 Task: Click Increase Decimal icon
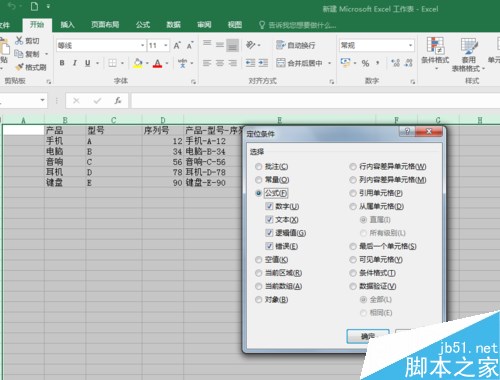pos(396,63)
